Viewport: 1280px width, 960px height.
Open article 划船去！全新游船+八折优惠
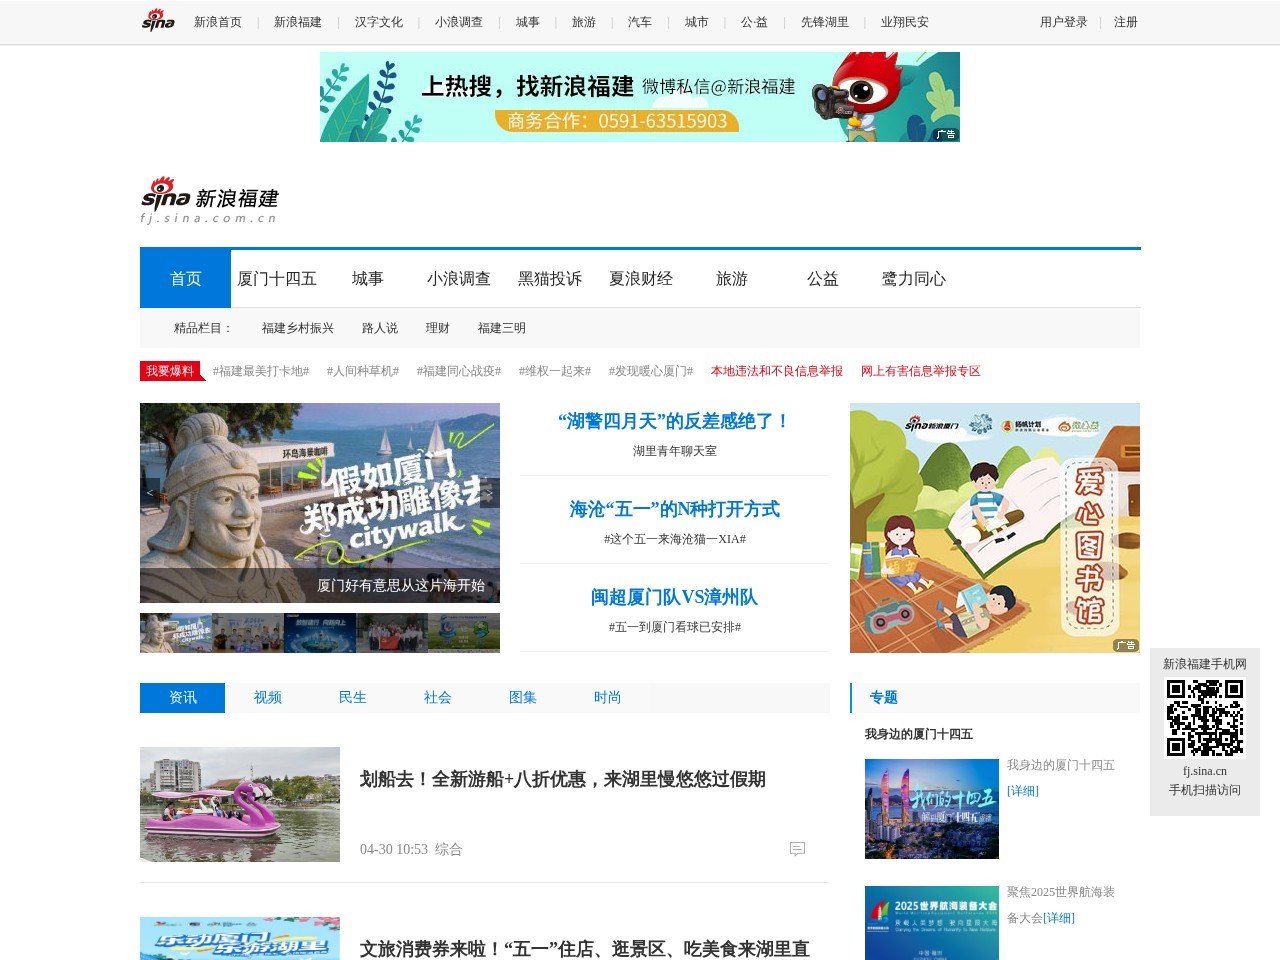click(x=563, y=779)
